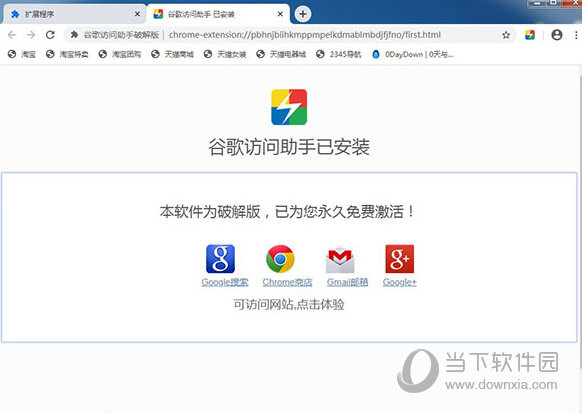
Task: Open the 2345导航 bookmark
Action: coord(339,54)
